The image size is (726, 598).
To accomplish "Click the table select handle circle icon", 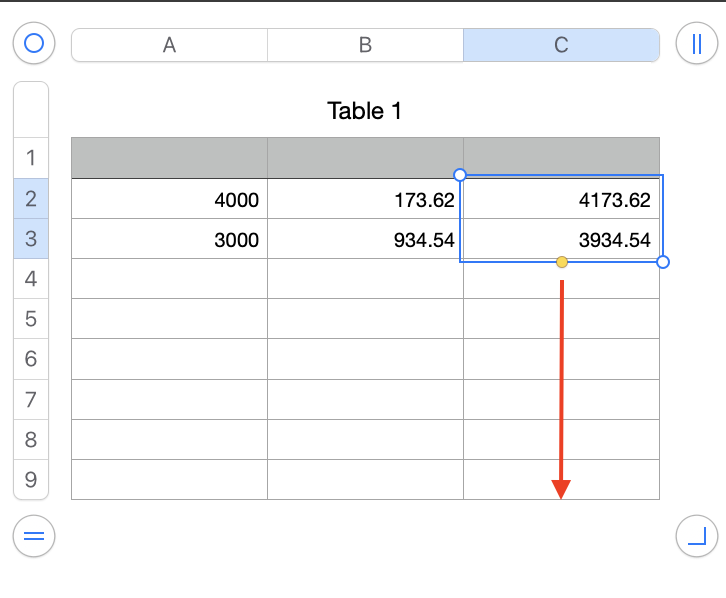I will 34,43.
